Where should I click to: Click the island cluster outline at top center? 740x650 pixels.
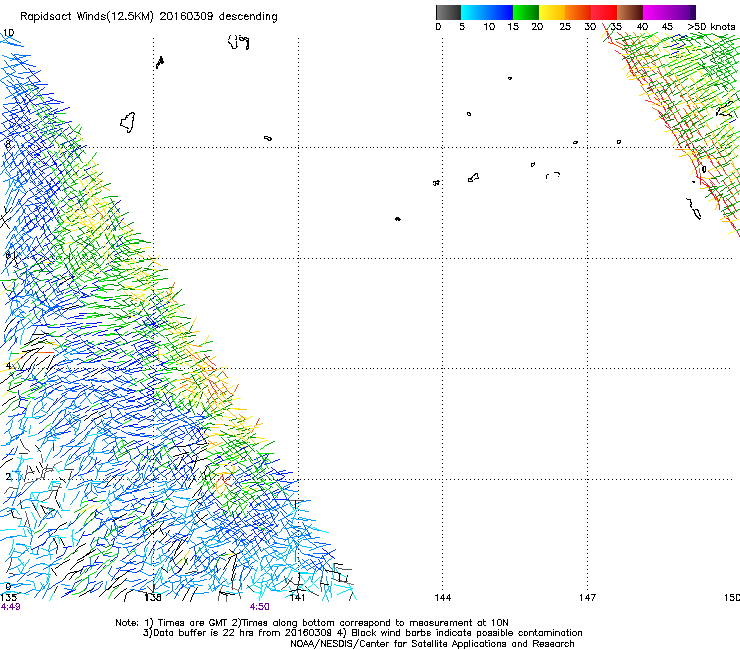pos(238,42)
